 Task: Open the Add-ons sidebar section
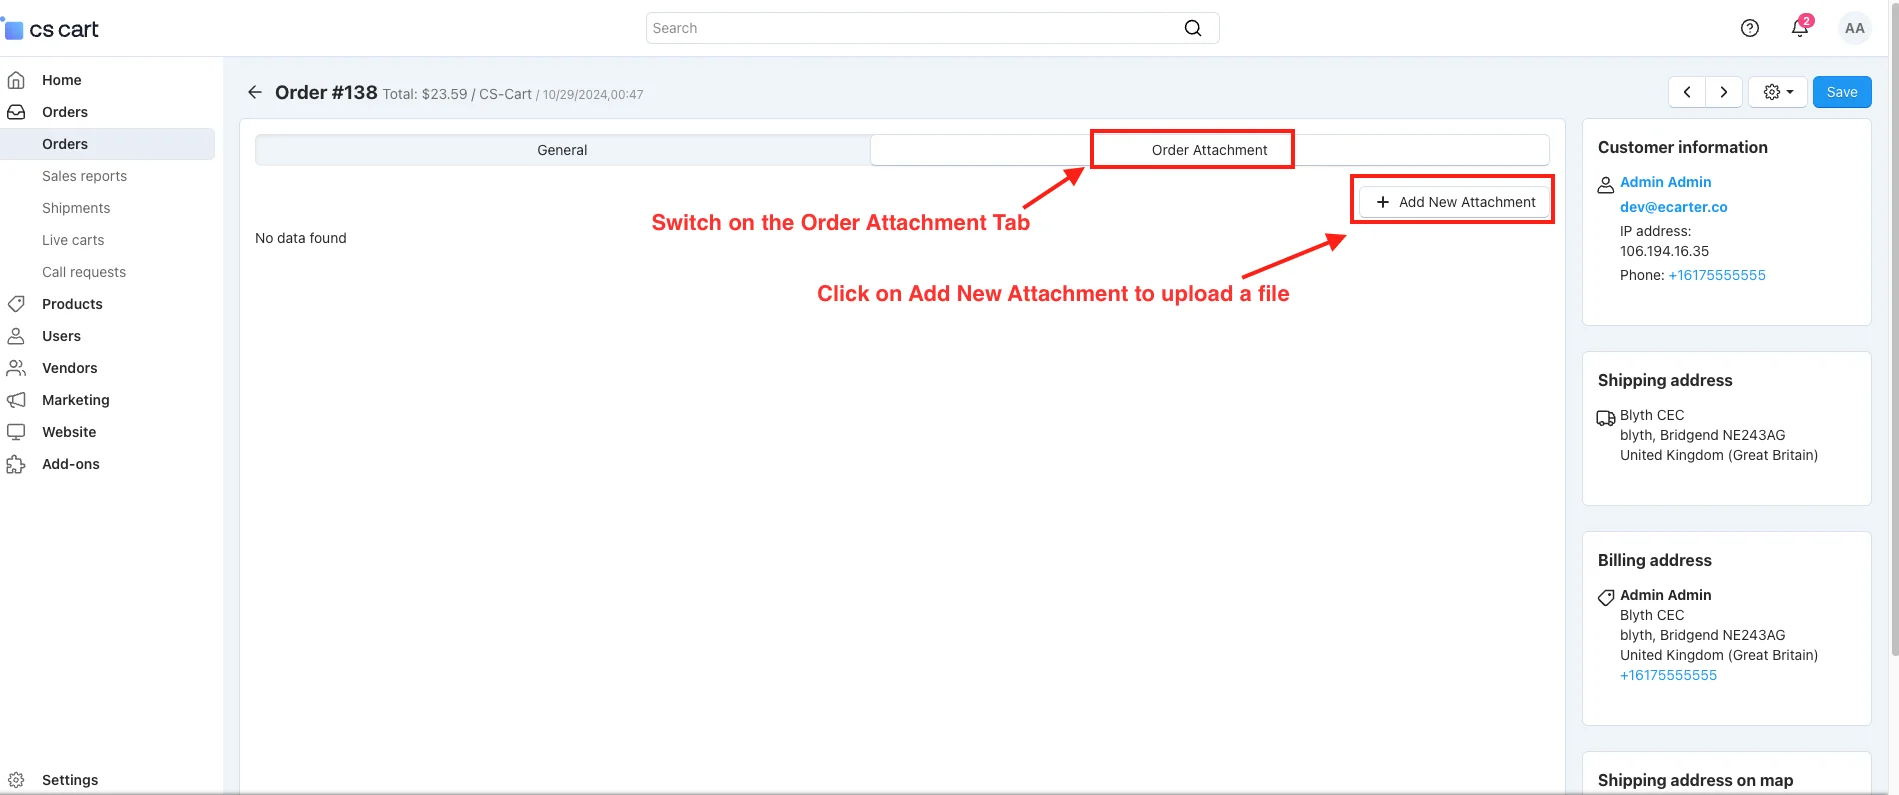tap(70, 464)
